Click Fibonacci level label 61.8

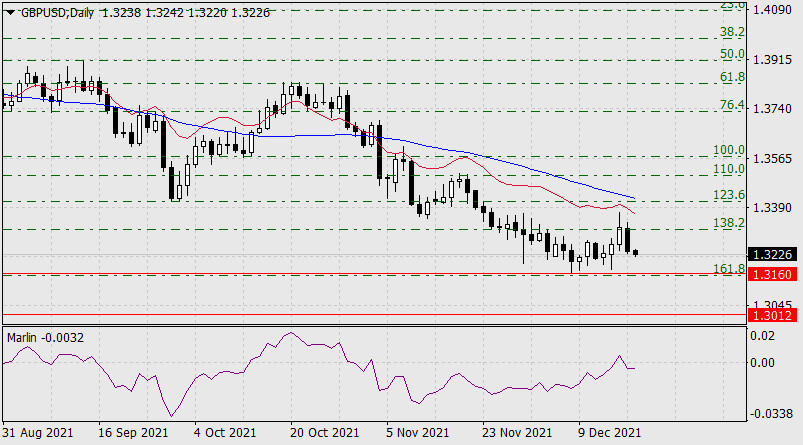732,77
